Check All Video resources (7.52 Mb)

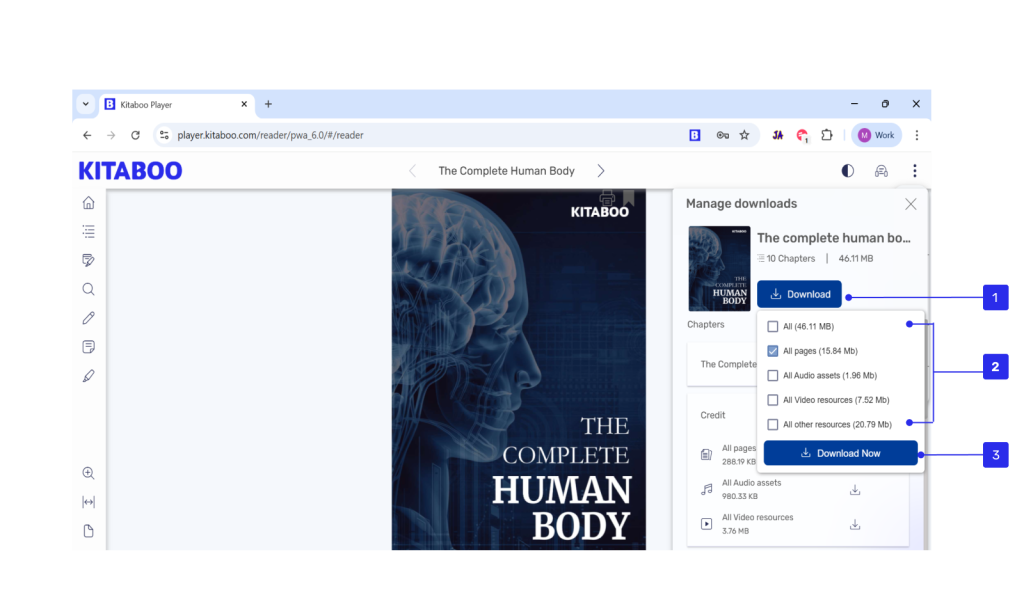(773, 400)
